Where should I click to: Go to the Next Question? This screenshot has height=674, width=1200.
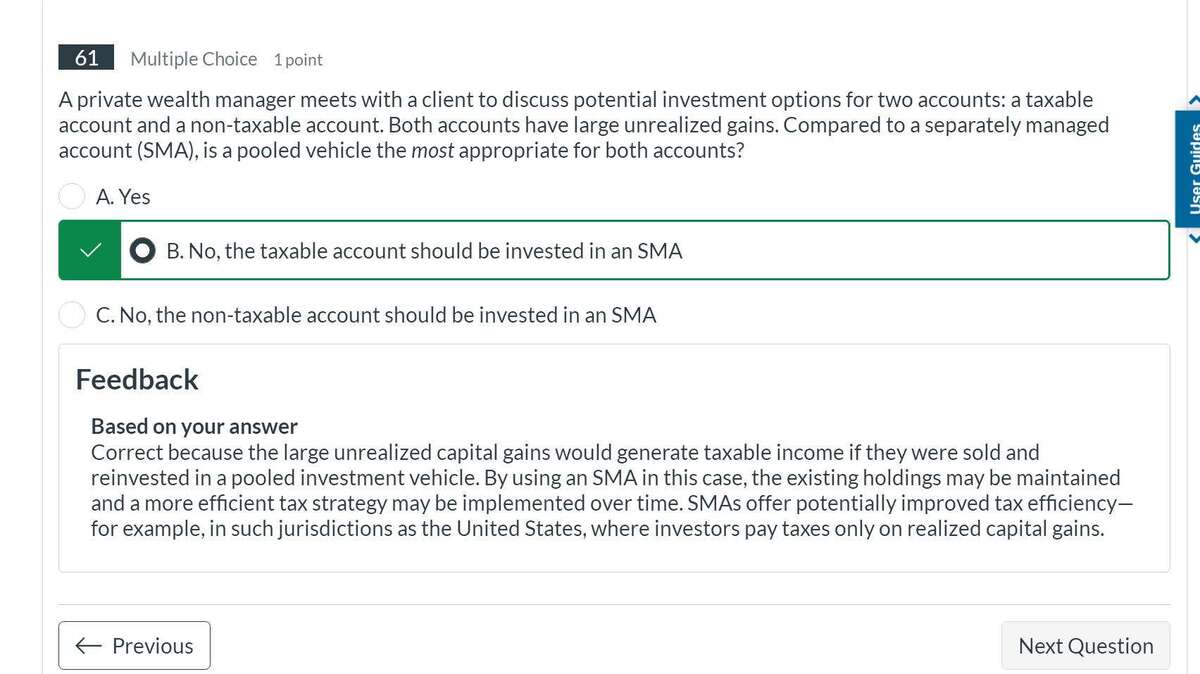[x=1085, y=646]
